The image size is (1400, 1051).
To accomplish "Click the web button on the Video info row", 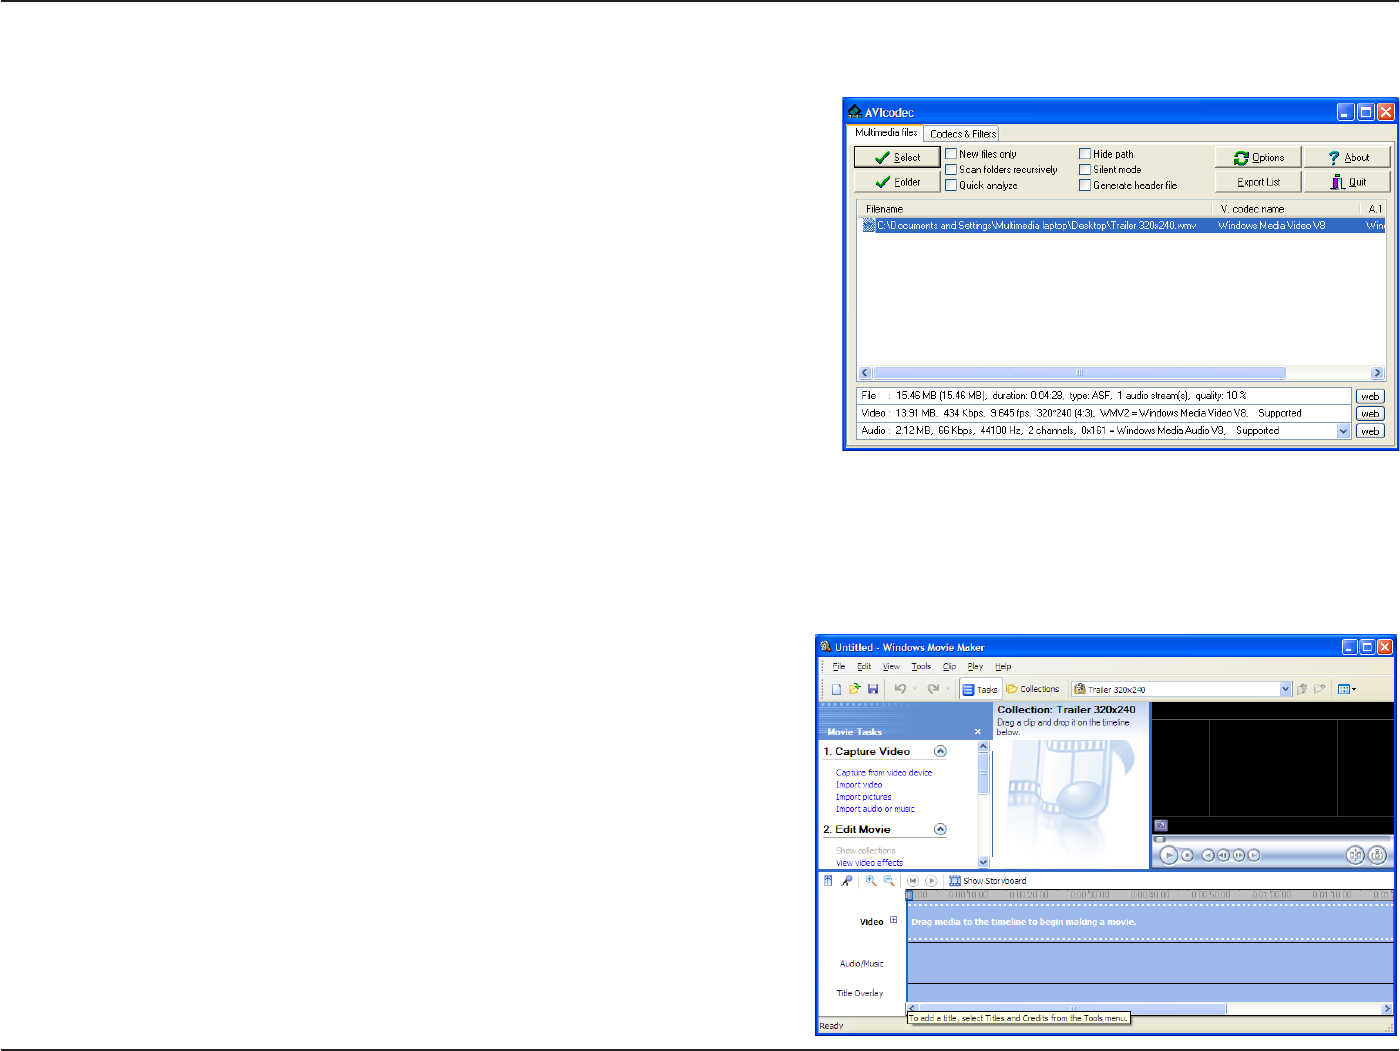I will [1369, 414].
